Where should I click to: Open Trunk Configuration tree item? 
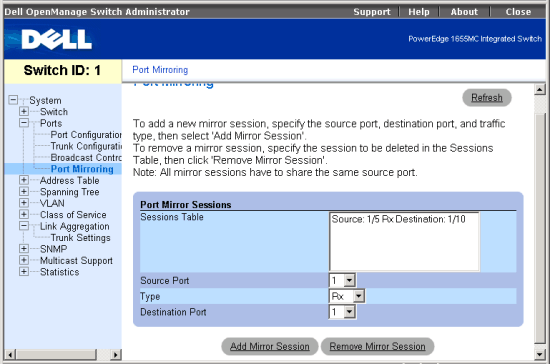point(86,146)
